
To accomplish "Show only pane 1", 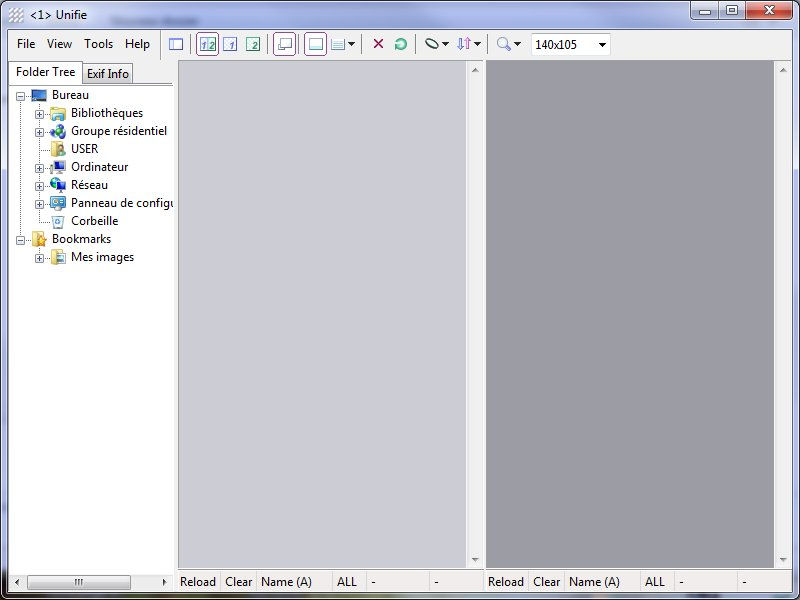I will [230, 44].
